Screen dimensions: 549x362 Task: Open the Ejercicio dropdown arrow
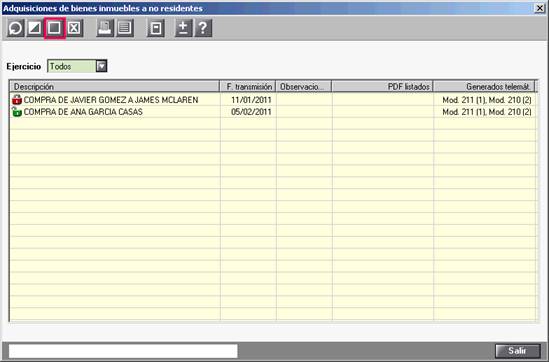point(101,66)
